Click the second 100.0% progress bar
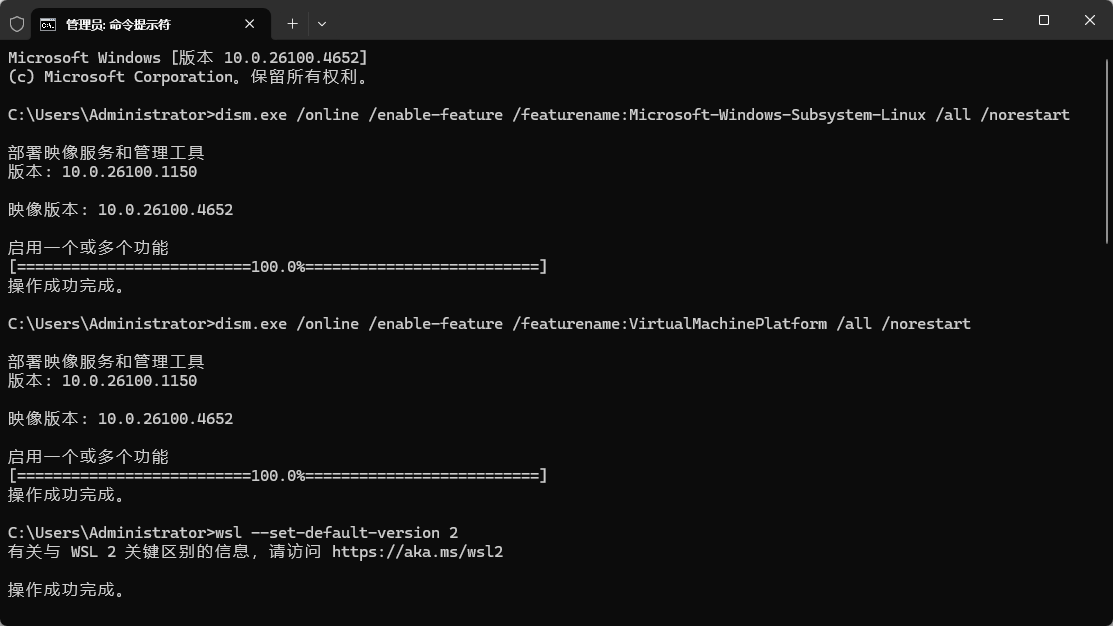 (277, 476)
